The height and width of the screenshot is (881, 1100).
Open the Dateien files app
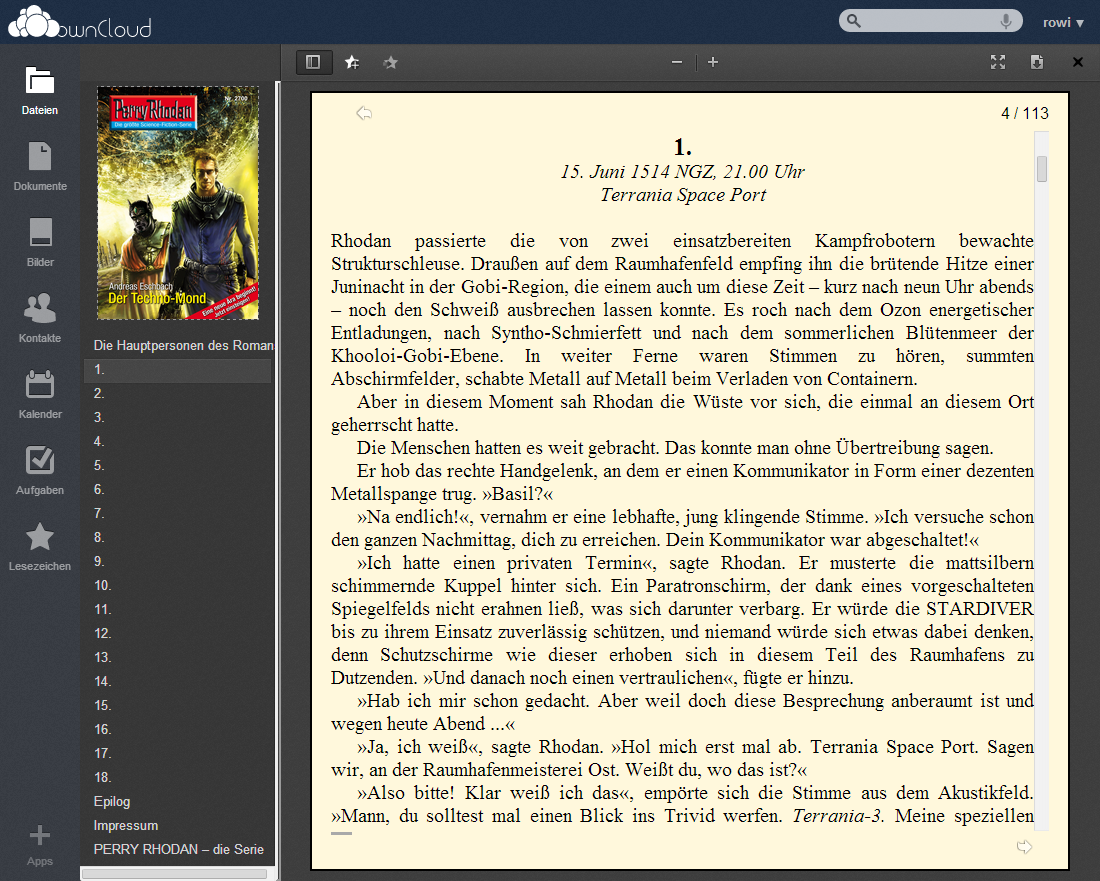coord(40,91)
